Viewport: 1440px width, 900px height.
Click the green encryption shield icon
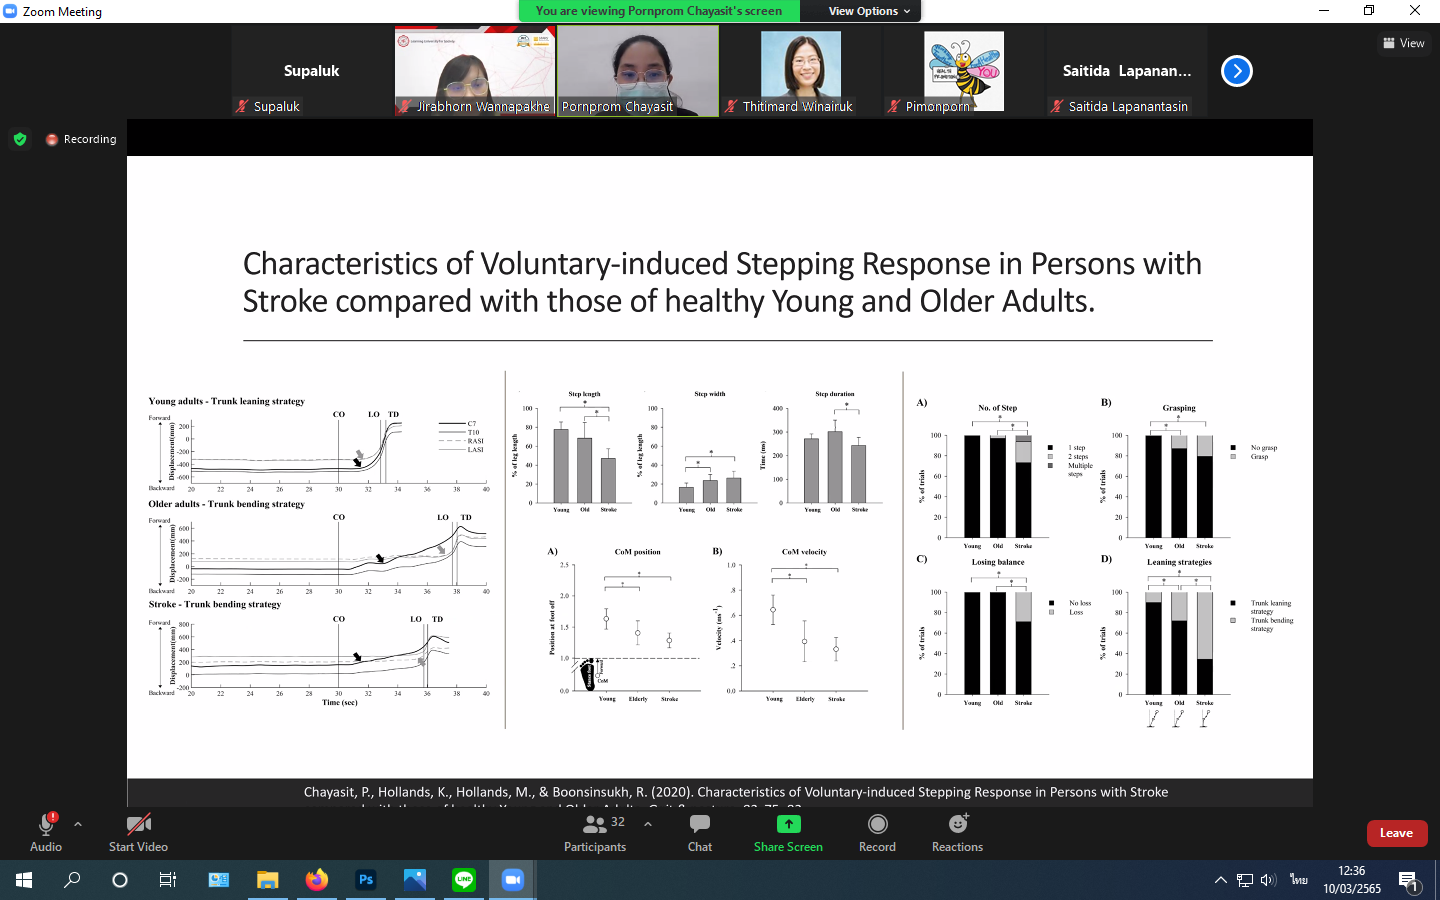point(20,139)
